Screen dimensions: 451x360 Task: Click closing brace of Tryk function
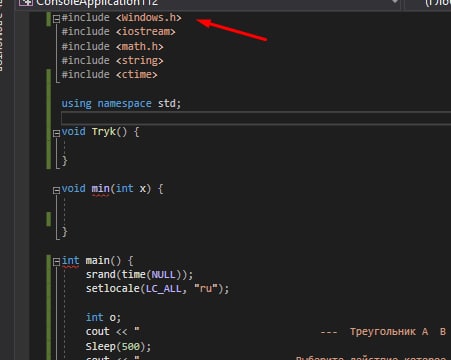click(x=64, y=161)
